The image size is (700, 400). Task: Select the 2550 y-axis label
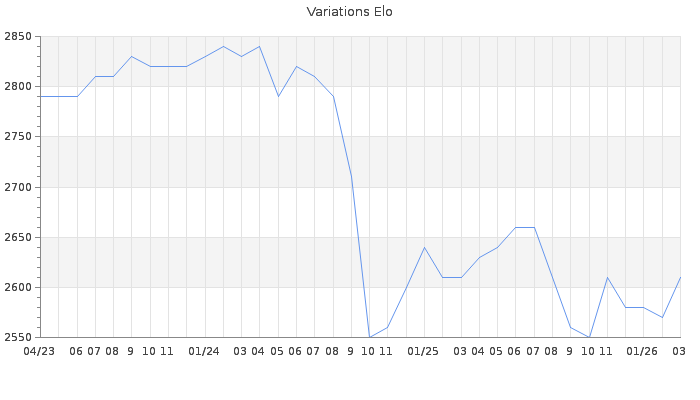click(x=17, y=337)
